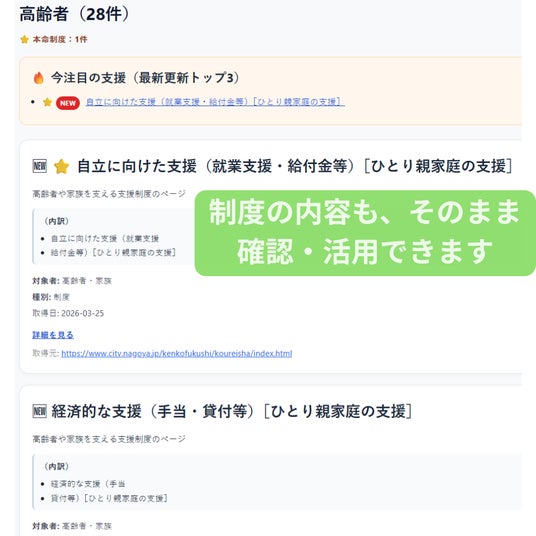
Task: Click the 対象者: 高齢者・家族 line in the first card
Action: pos(72,281)
